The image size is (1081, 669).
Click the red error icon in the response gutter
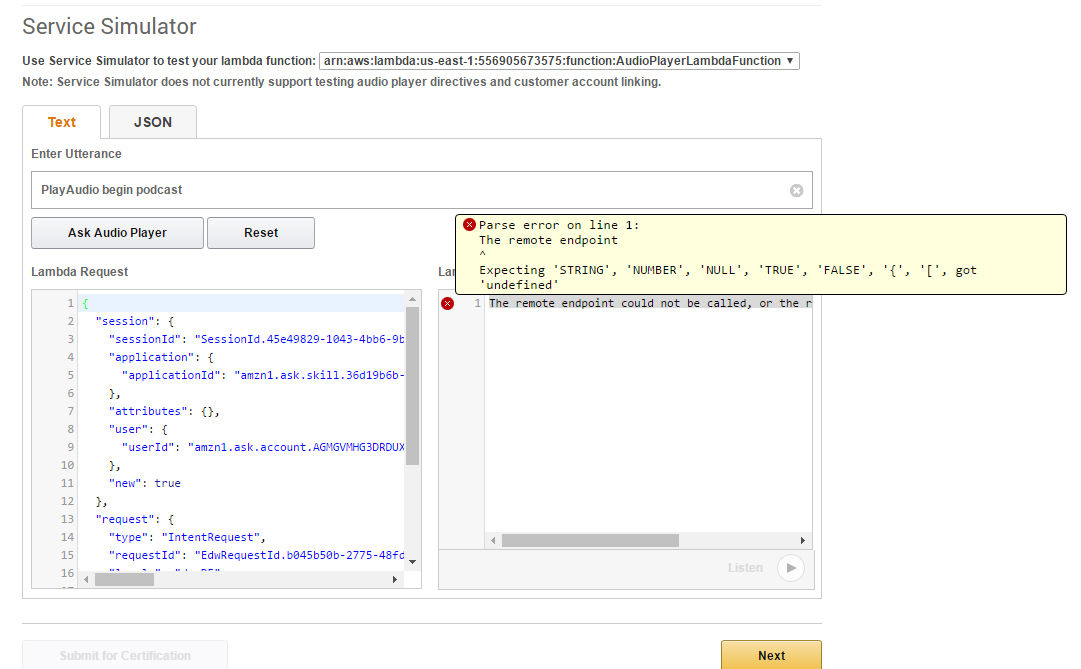[447, 304]
